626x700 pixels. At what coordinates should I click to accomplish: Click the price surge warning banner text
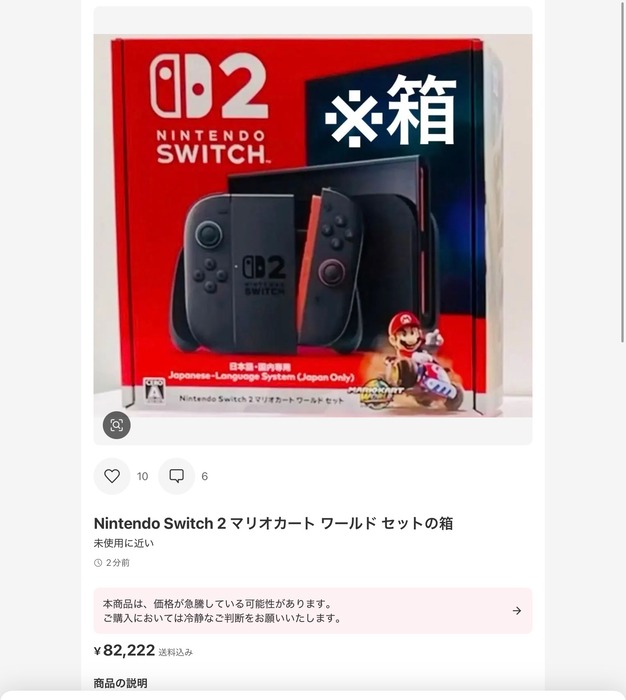point(222,611)
